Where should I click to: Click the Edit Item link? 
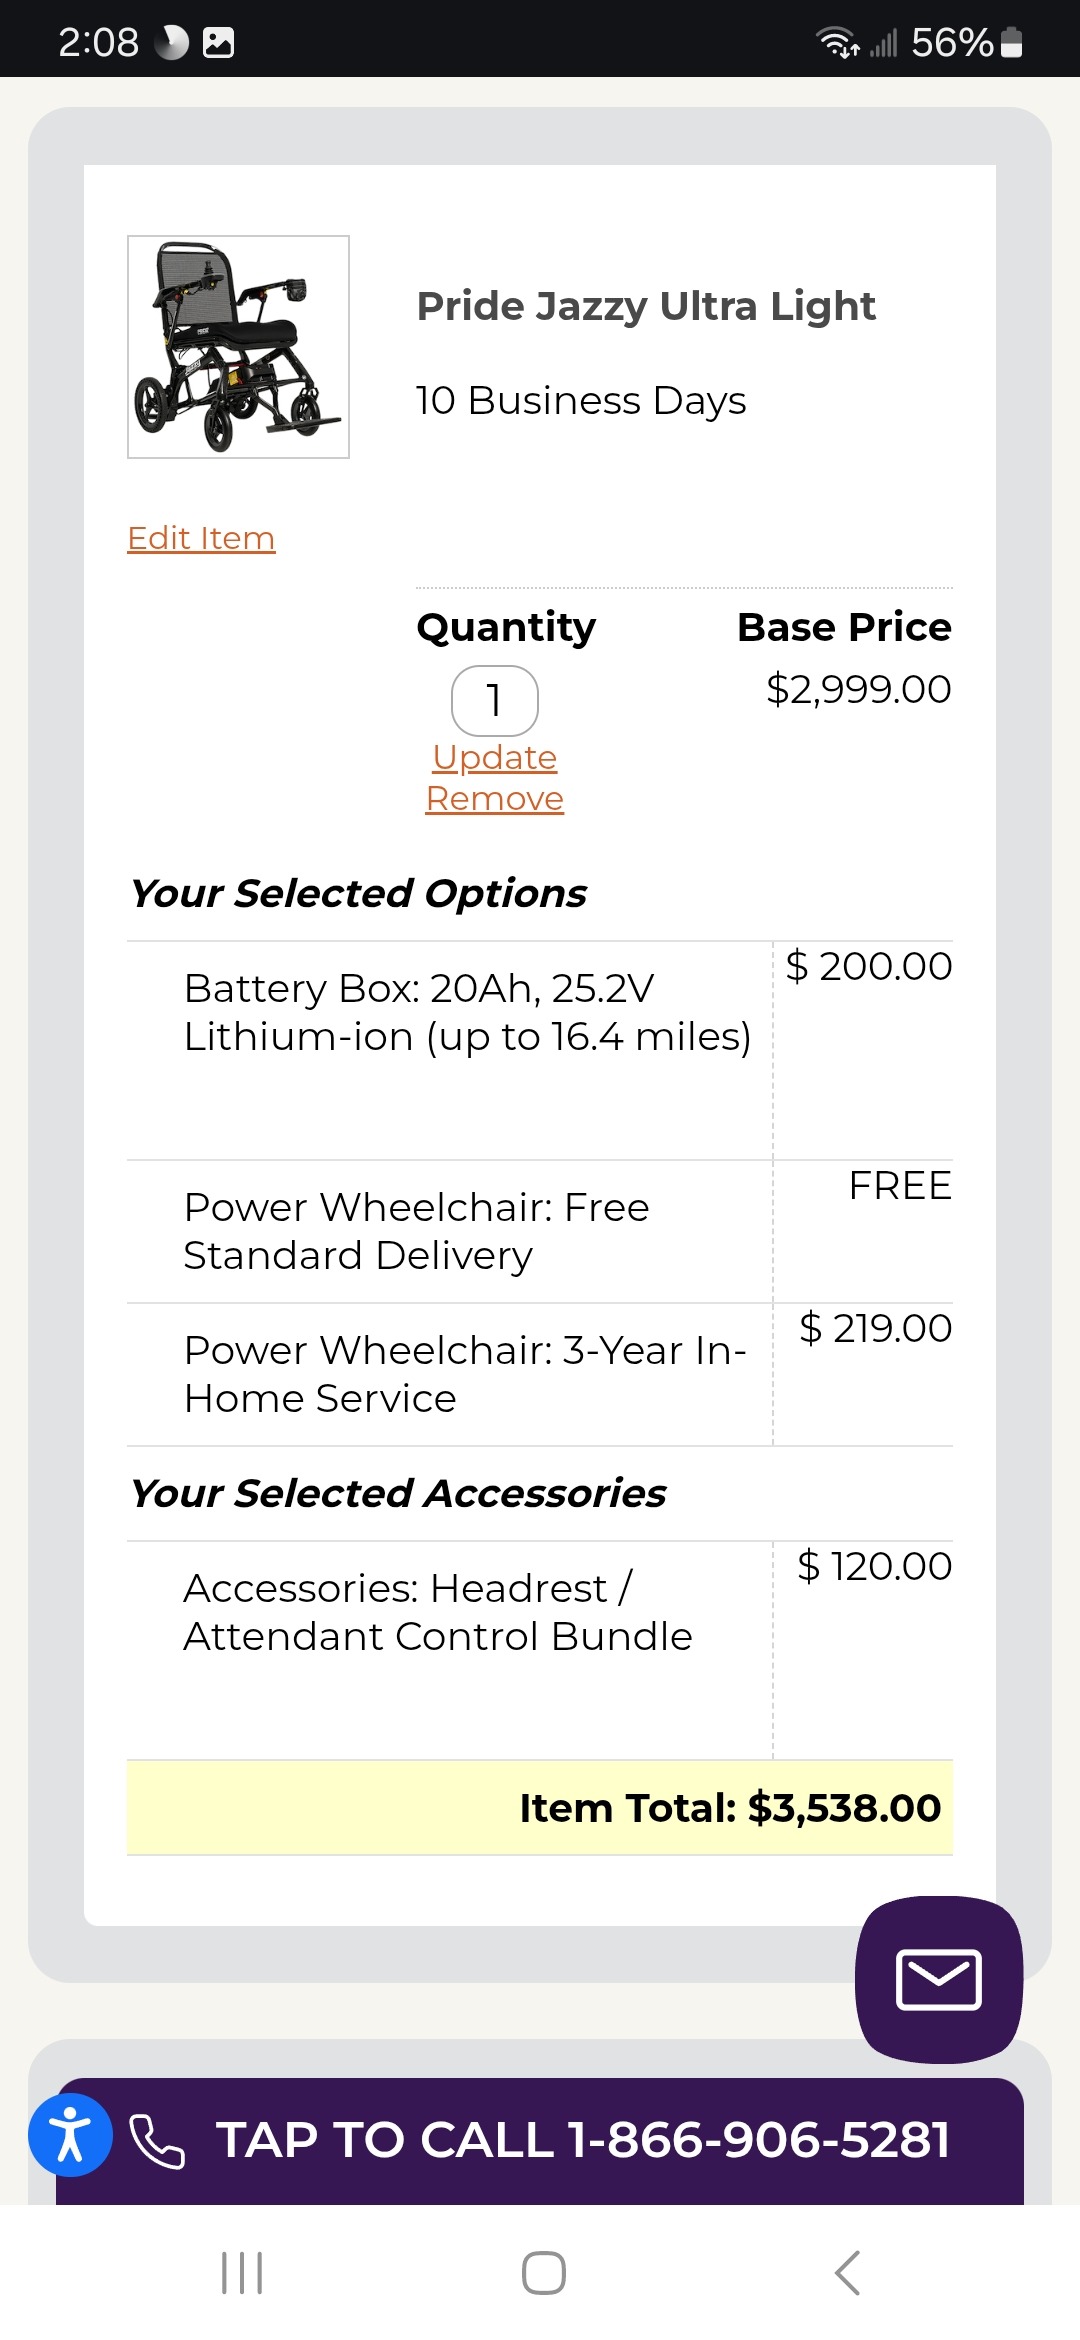[201, 538]
